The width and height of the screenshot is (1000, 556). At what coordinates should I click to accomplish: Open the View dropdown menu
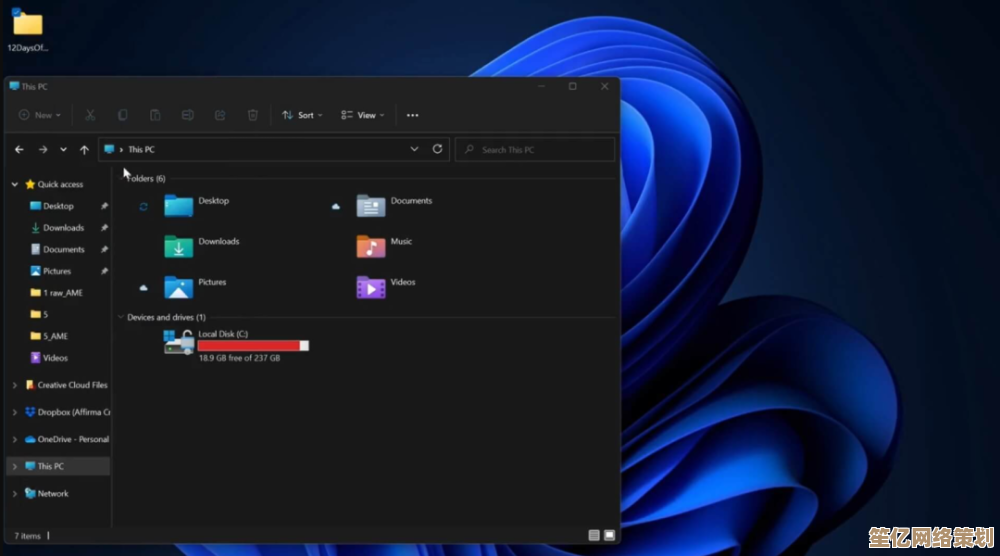click(x=361, y=115)
